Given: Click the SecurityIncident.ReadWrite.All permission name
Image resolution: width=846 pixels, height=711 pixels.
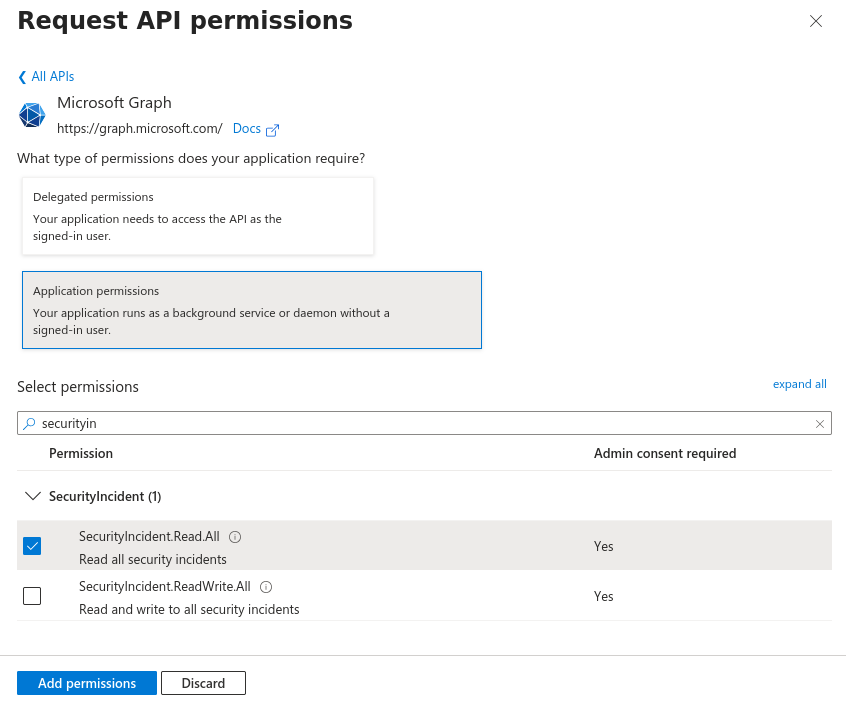Looking at the screenshot, I should [x=165, y=586].
